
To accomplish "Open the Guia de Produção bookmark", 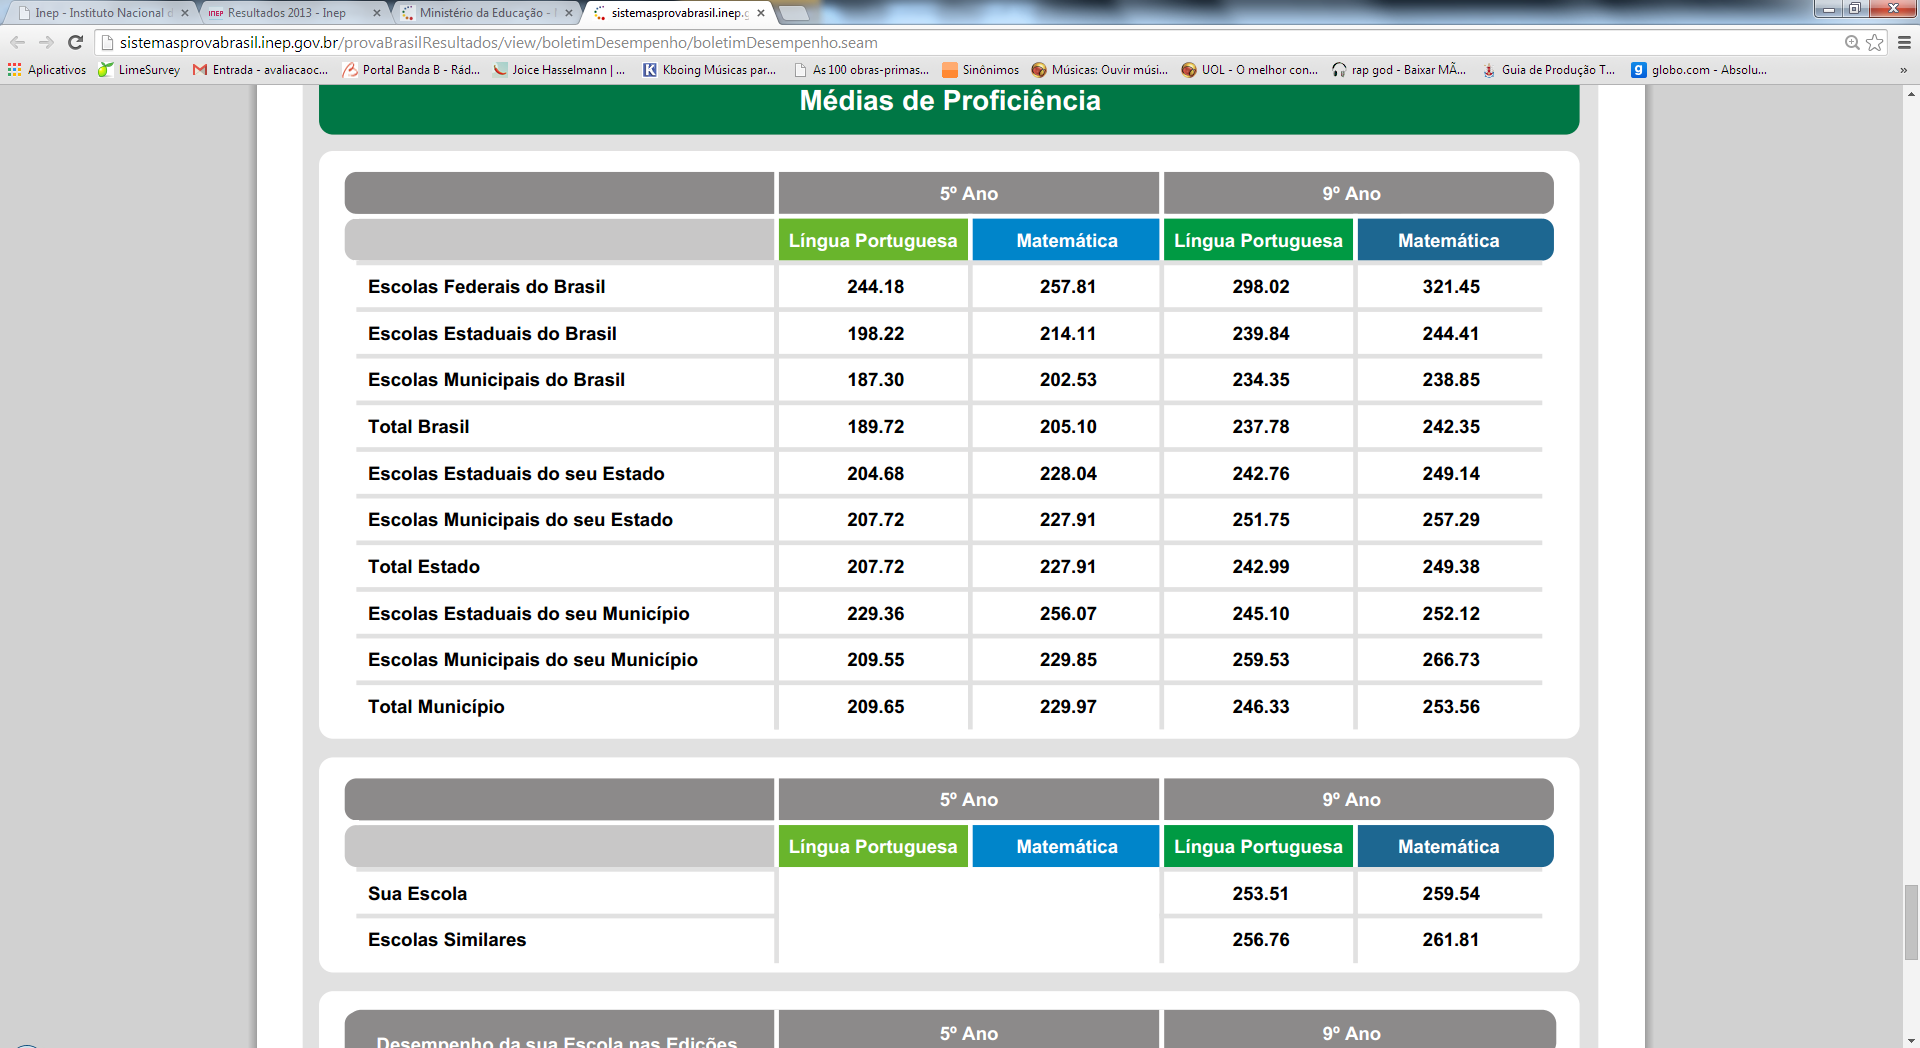I will tap(1549, 70).
